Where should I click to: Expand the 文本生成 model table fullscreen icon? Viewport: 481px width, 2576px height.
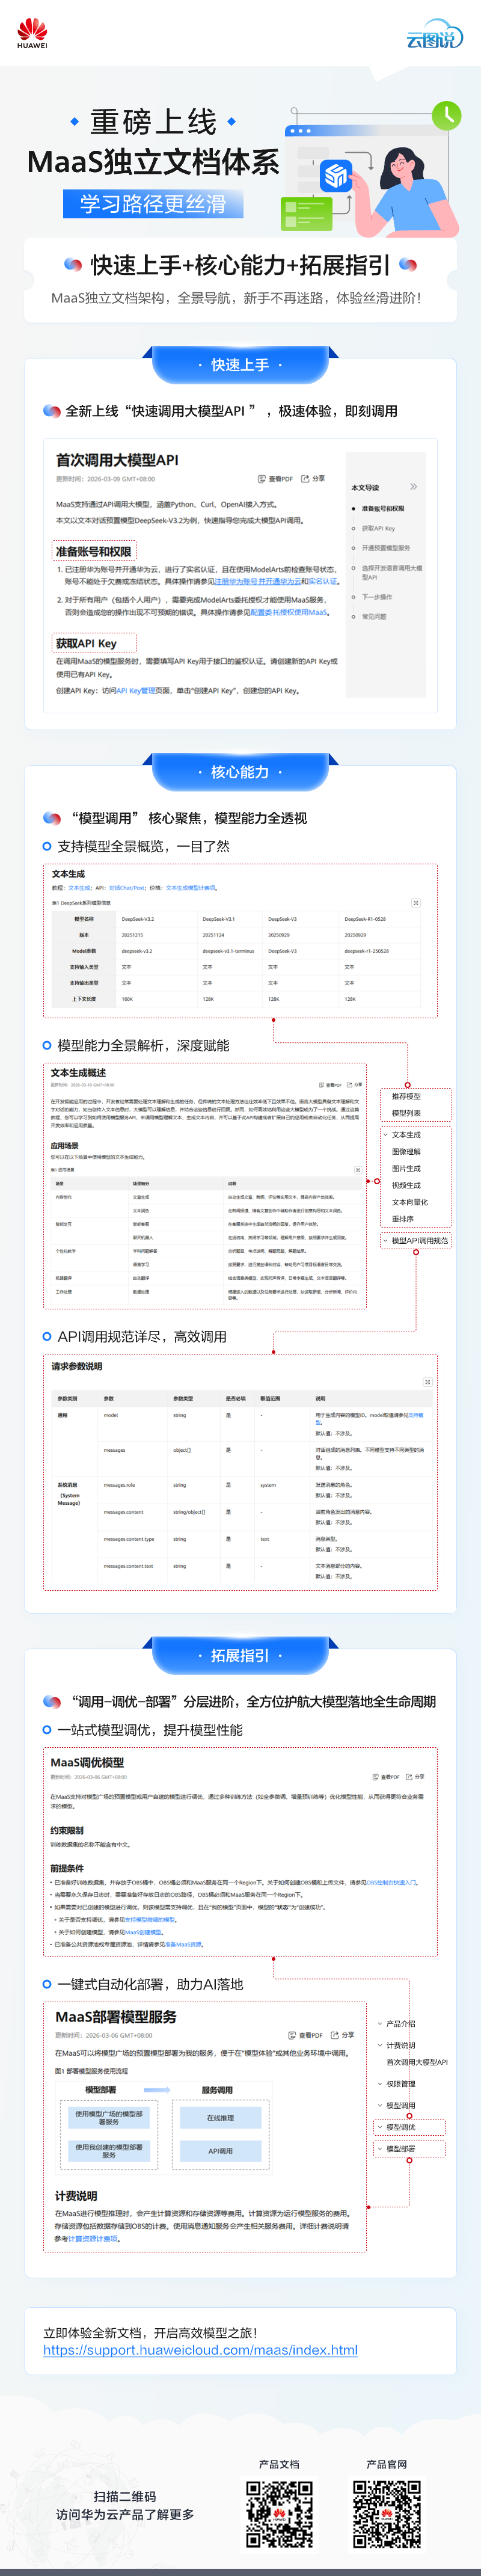click(x=416, y=902)
